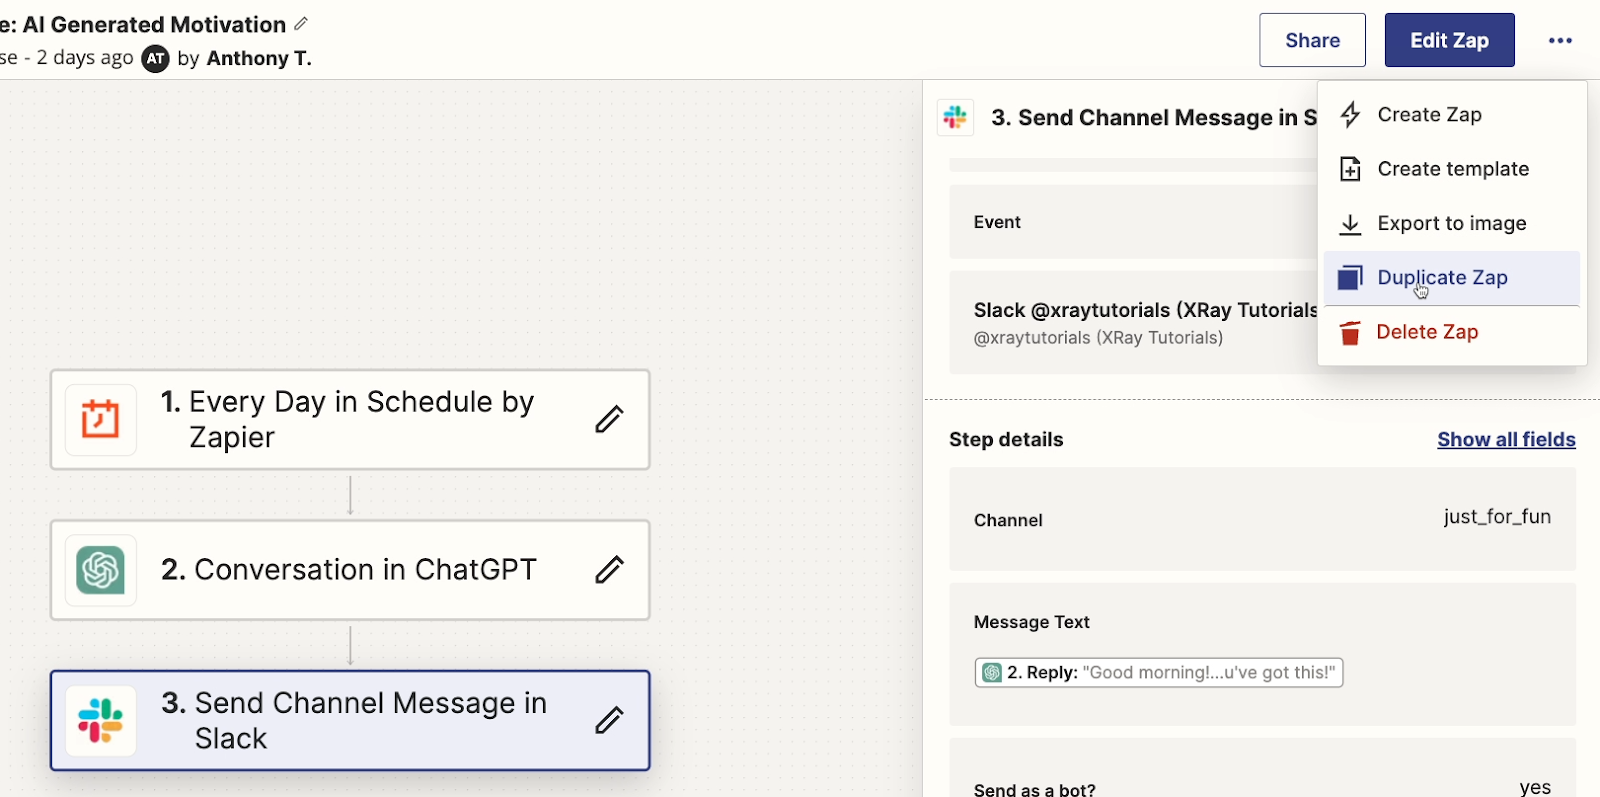The height and width of the screenshot is (797, 1600).
Task: Choose Export to image option
Action: pos(1451,224)
